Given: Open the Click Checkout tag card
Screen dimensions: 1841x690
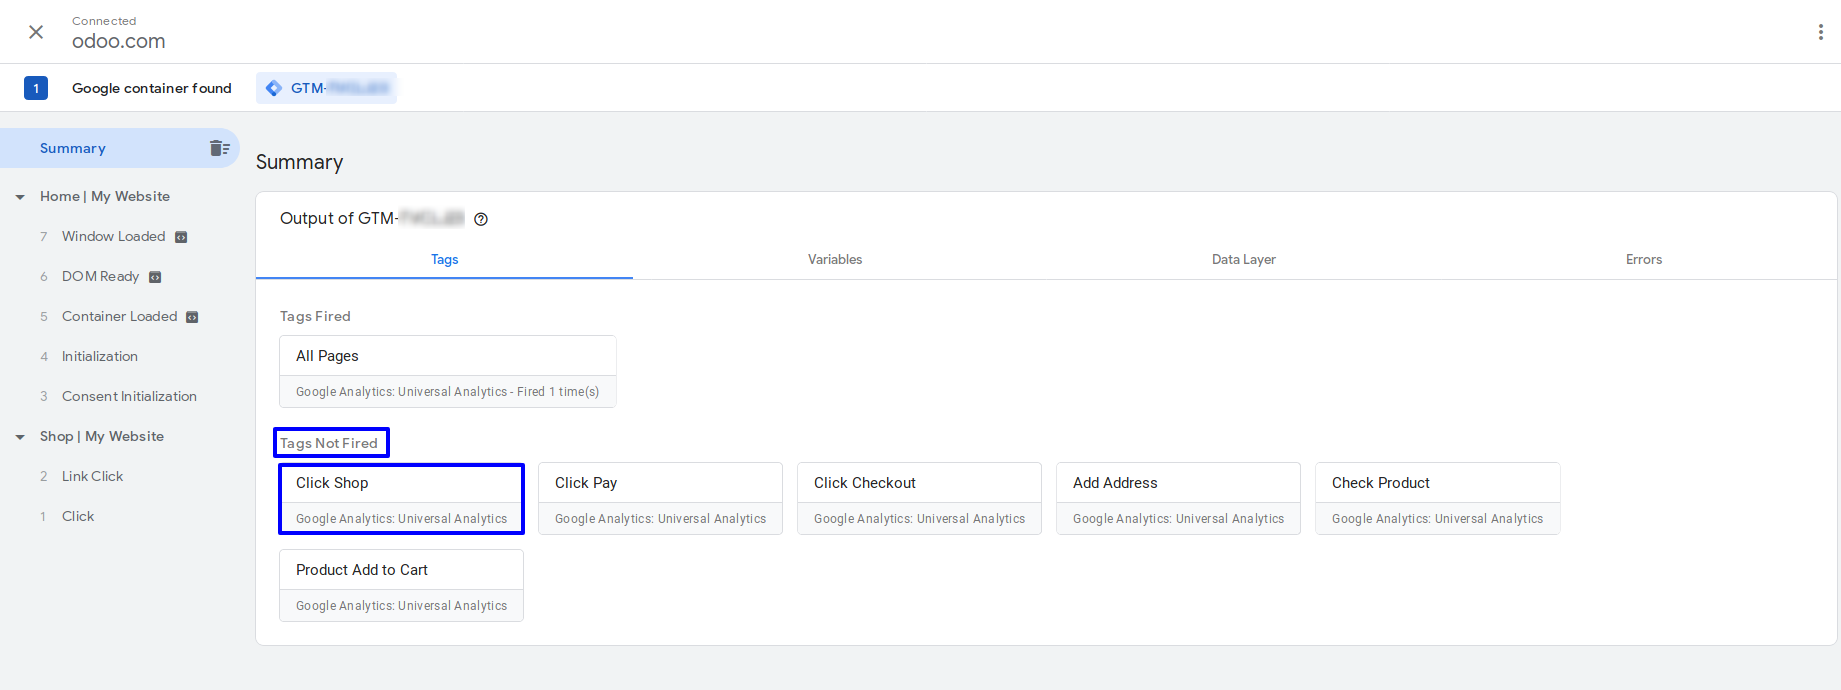Looking at the screenshot, I should tap(919, 498).
